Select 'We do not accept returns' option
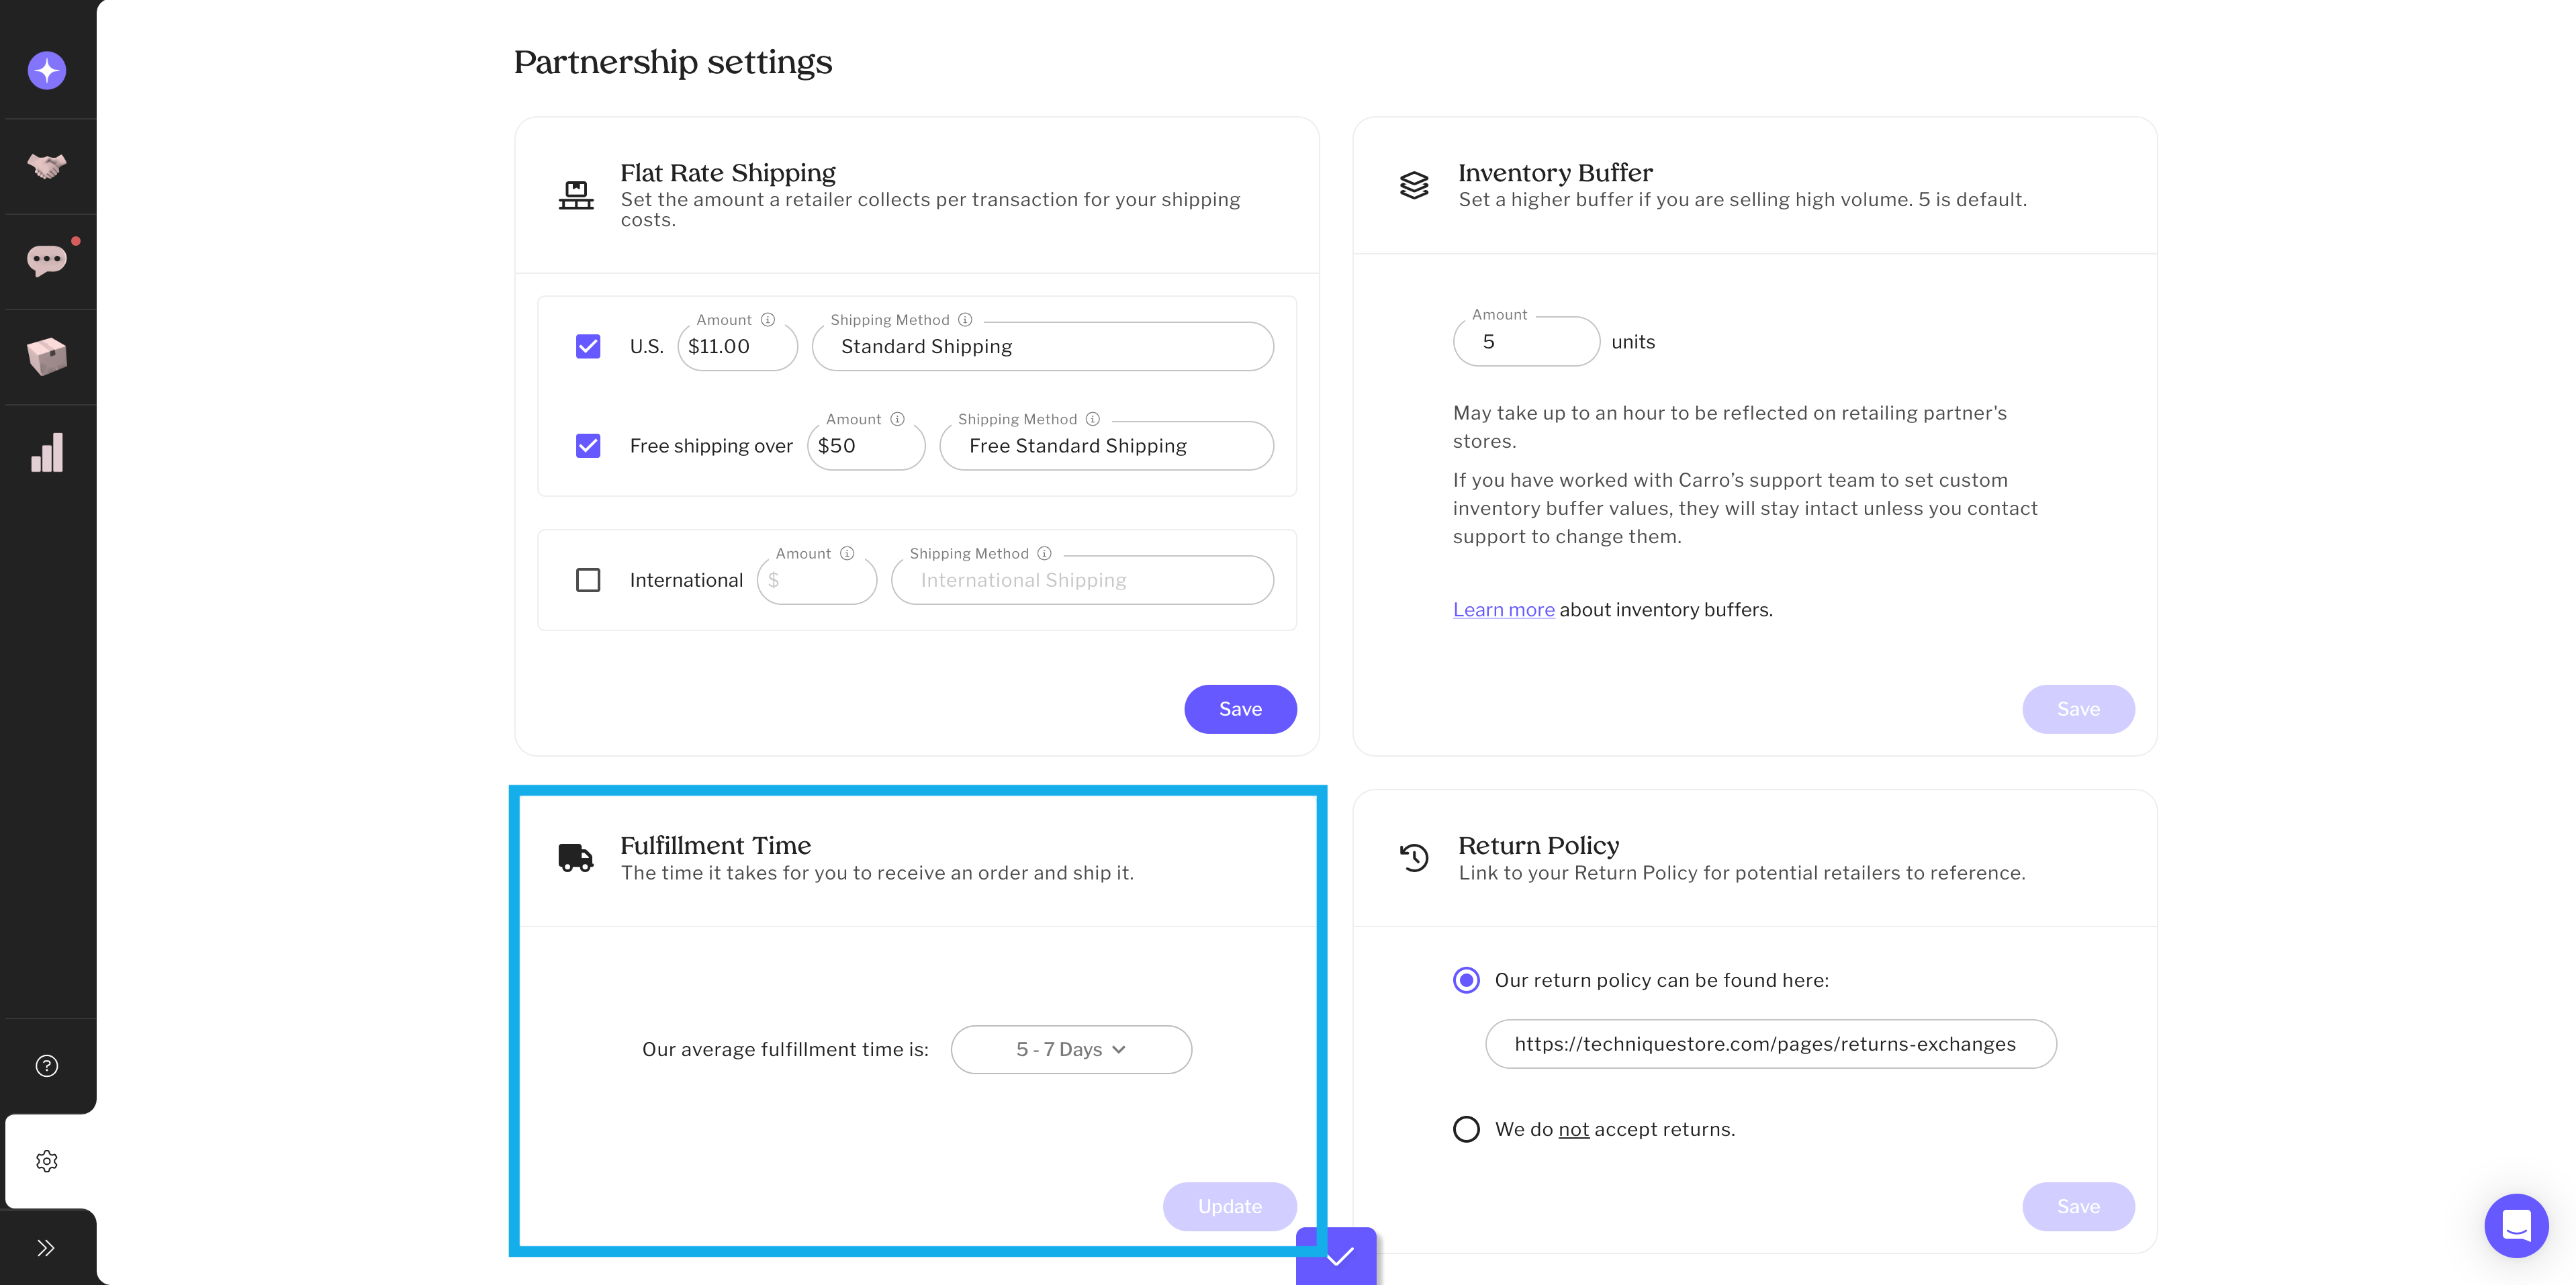This screenshot has height=1285, width=2576. pos(1466,1129)
